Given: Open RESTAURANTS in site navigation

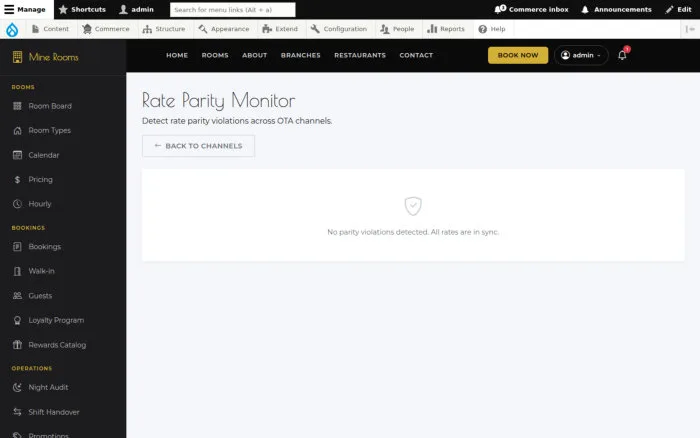Looking at the screenshot, I should coord(360,55).
